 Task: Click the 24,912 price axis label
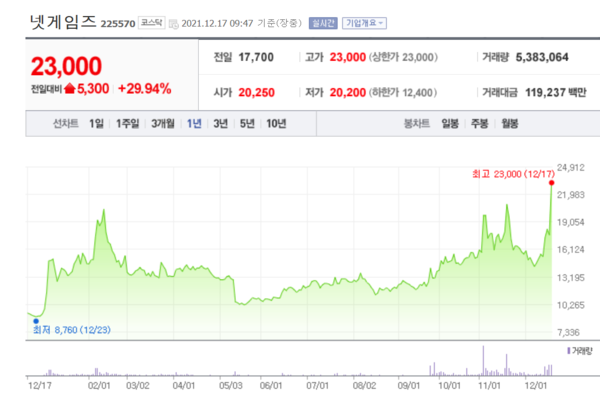point(571,168)
